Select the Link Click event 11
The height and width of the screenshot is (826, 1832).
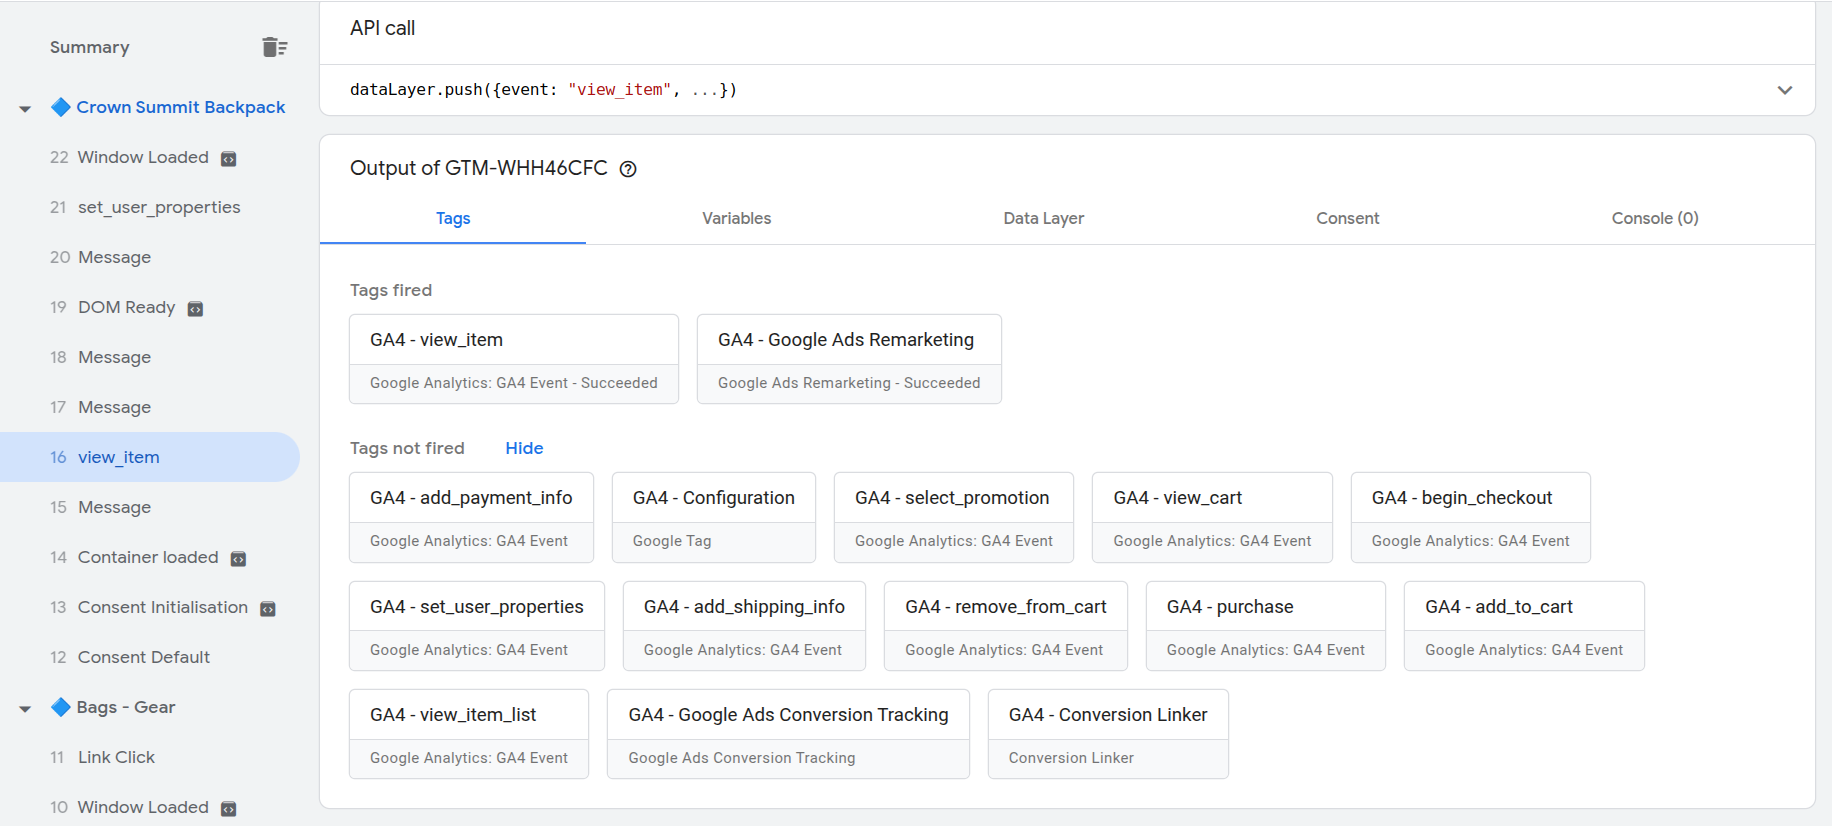click(116, 757)
